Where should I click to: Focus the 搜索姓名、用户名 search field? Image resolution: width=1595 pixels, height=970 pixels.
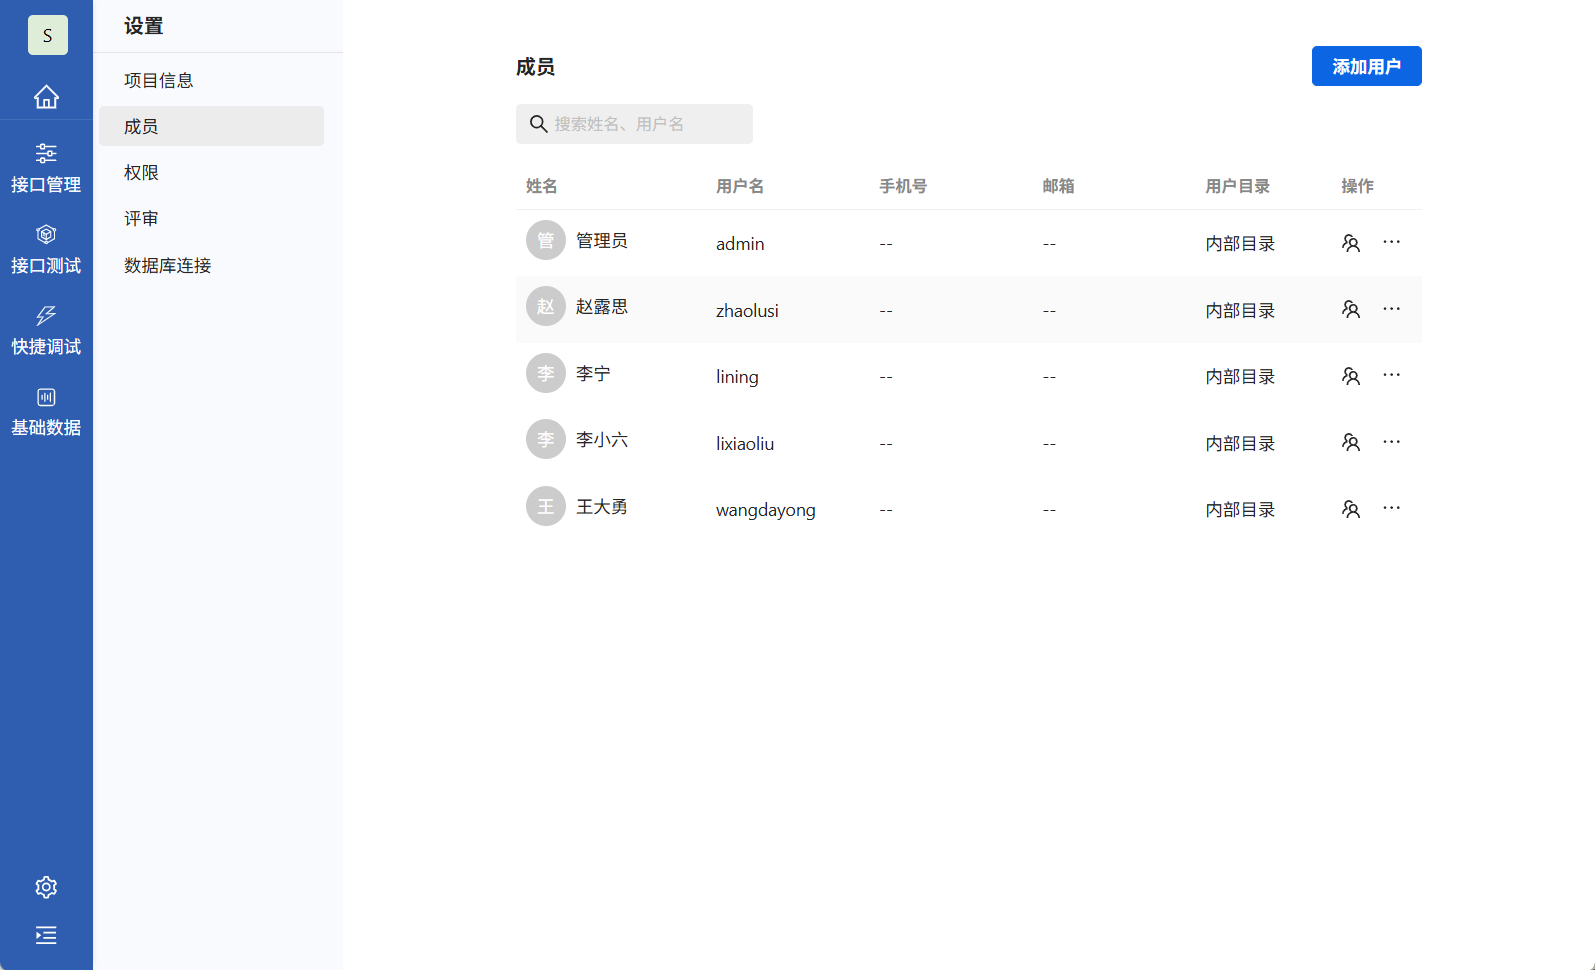click(x=634, y=124)
